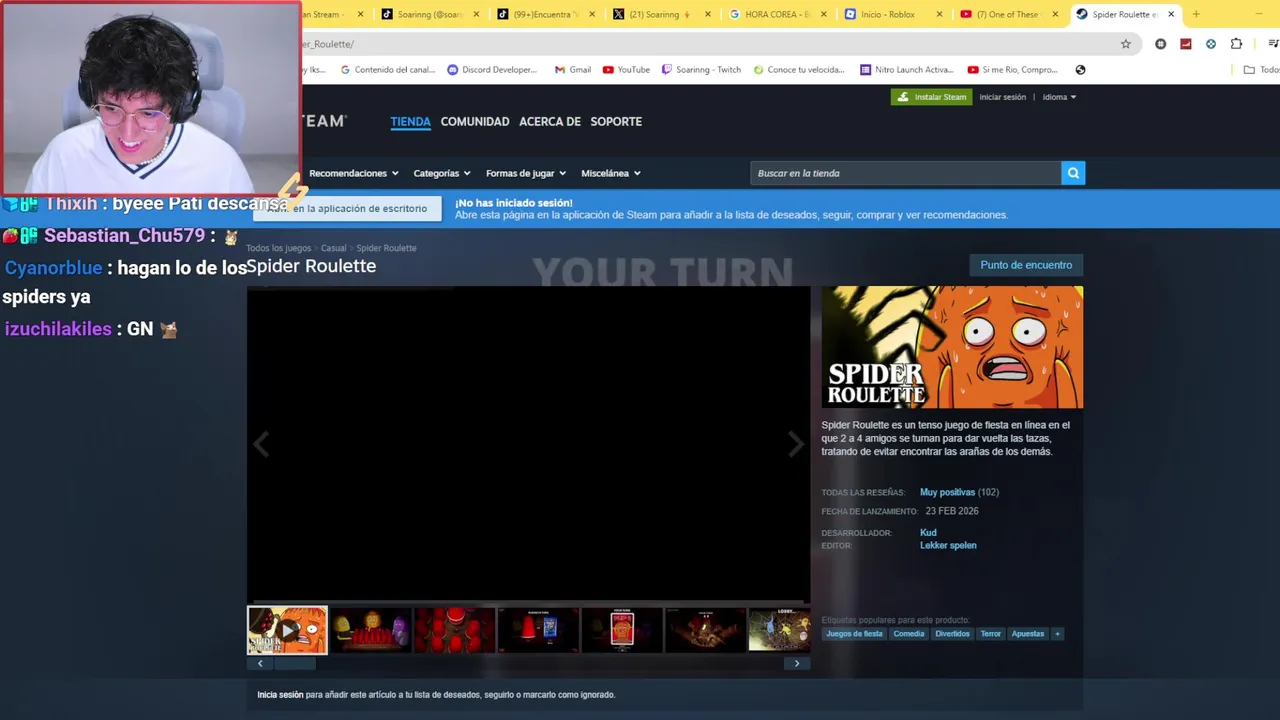Click the Casual breadcrumb link

pyautogui.click(x=333, y=248)
